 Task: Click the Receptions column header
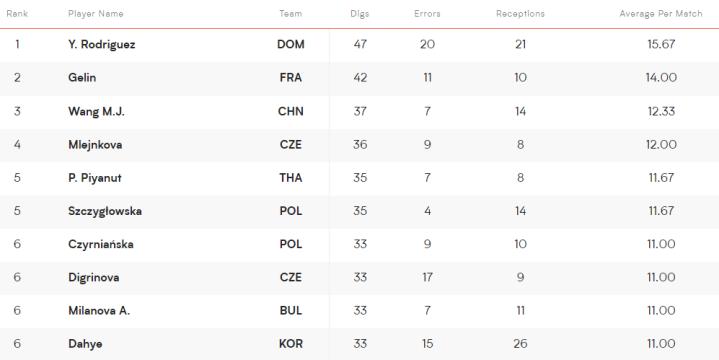point(520,14)
